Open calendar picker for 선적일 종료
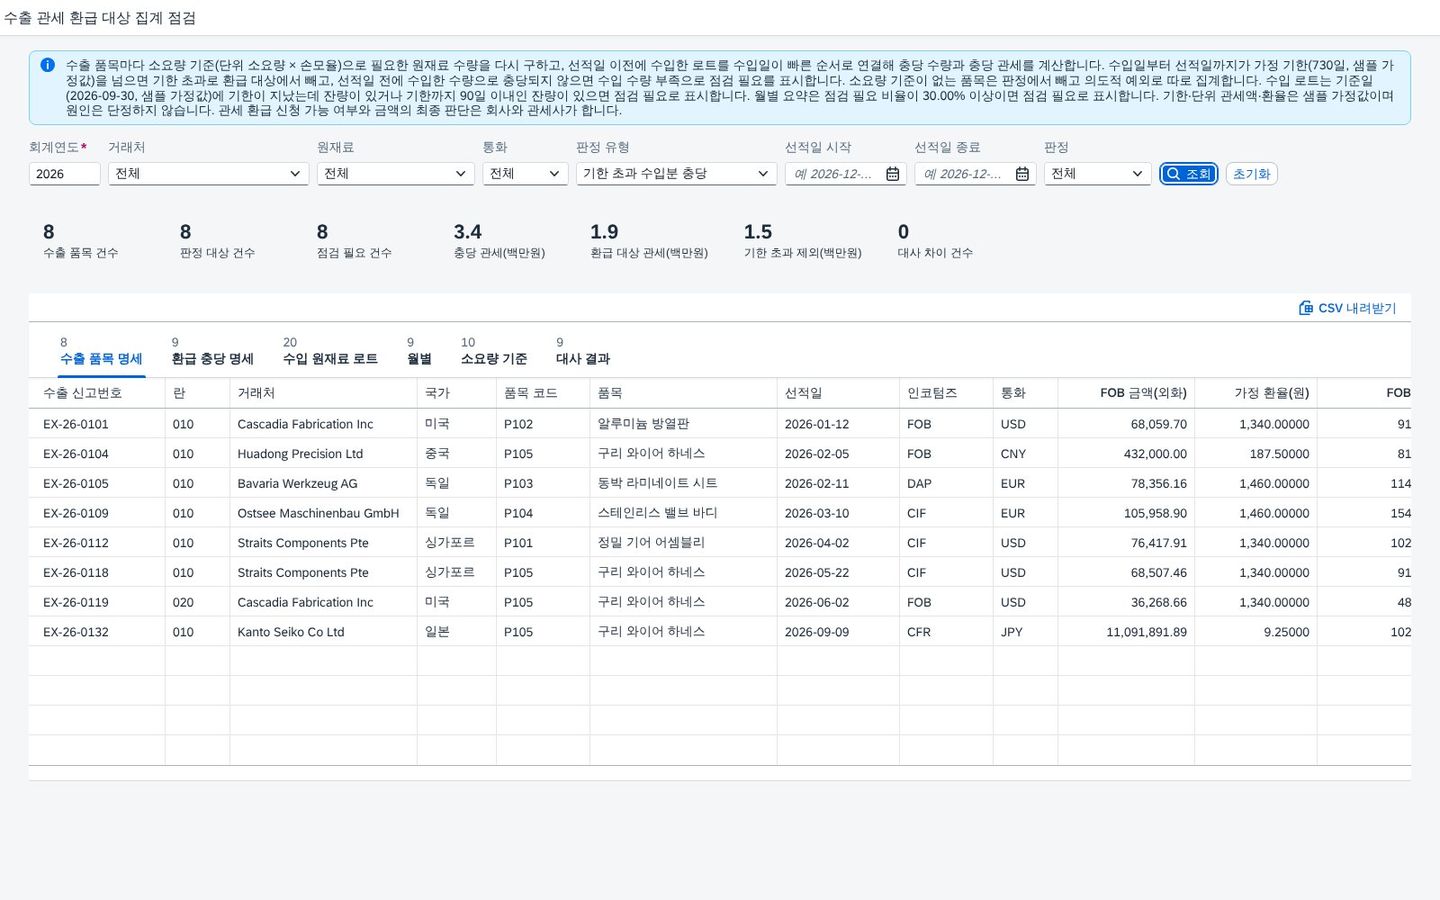The height and width of the screenshot is (900, 1440). (1022, 174)
